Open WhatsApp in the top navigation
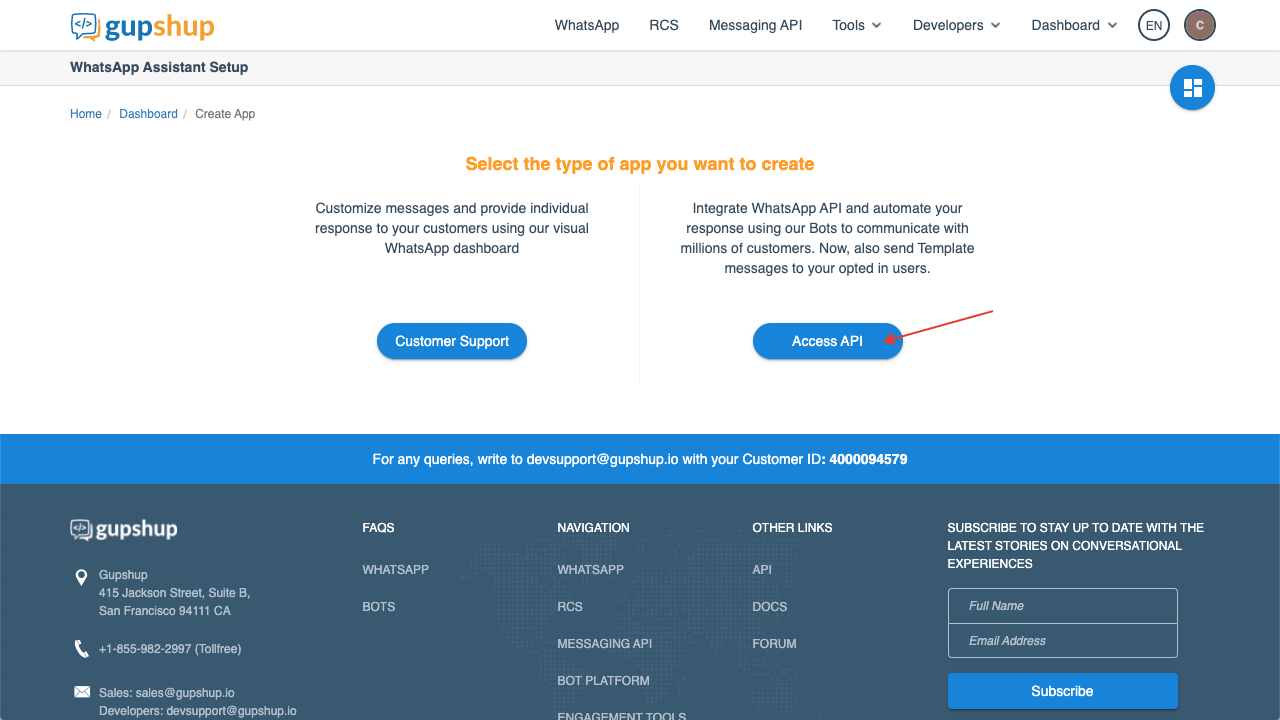Screen dimensions: 1280x720 coord(587,25)
